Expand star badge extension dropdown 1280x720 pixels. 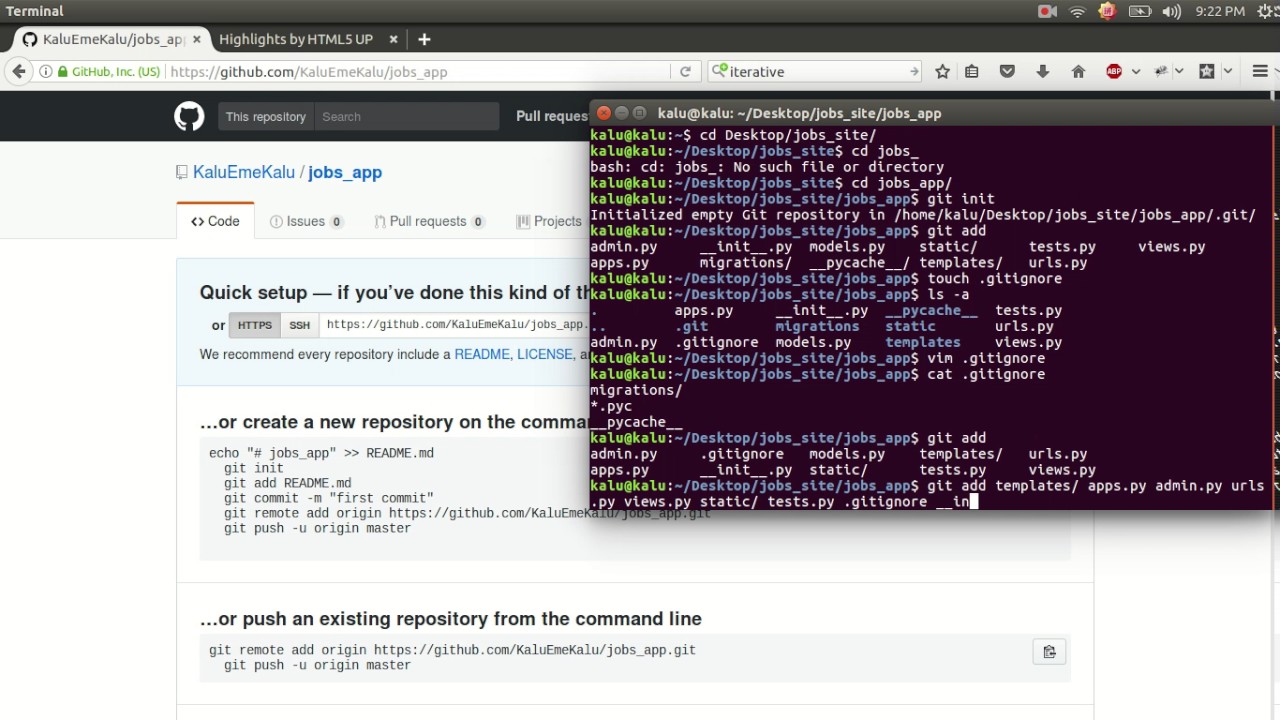pyautogui.click(x=1227, y=71)
